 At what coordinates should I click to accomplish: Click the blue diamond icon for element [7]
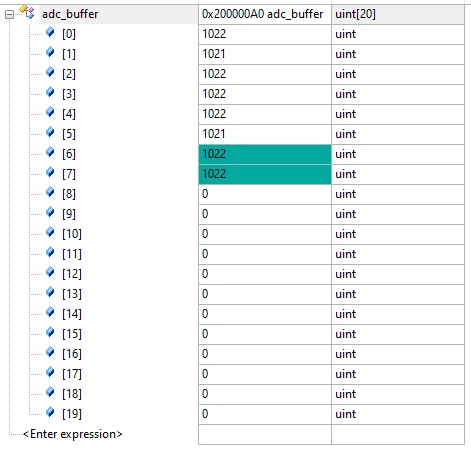pyautogui.click(x=50, y=172)
